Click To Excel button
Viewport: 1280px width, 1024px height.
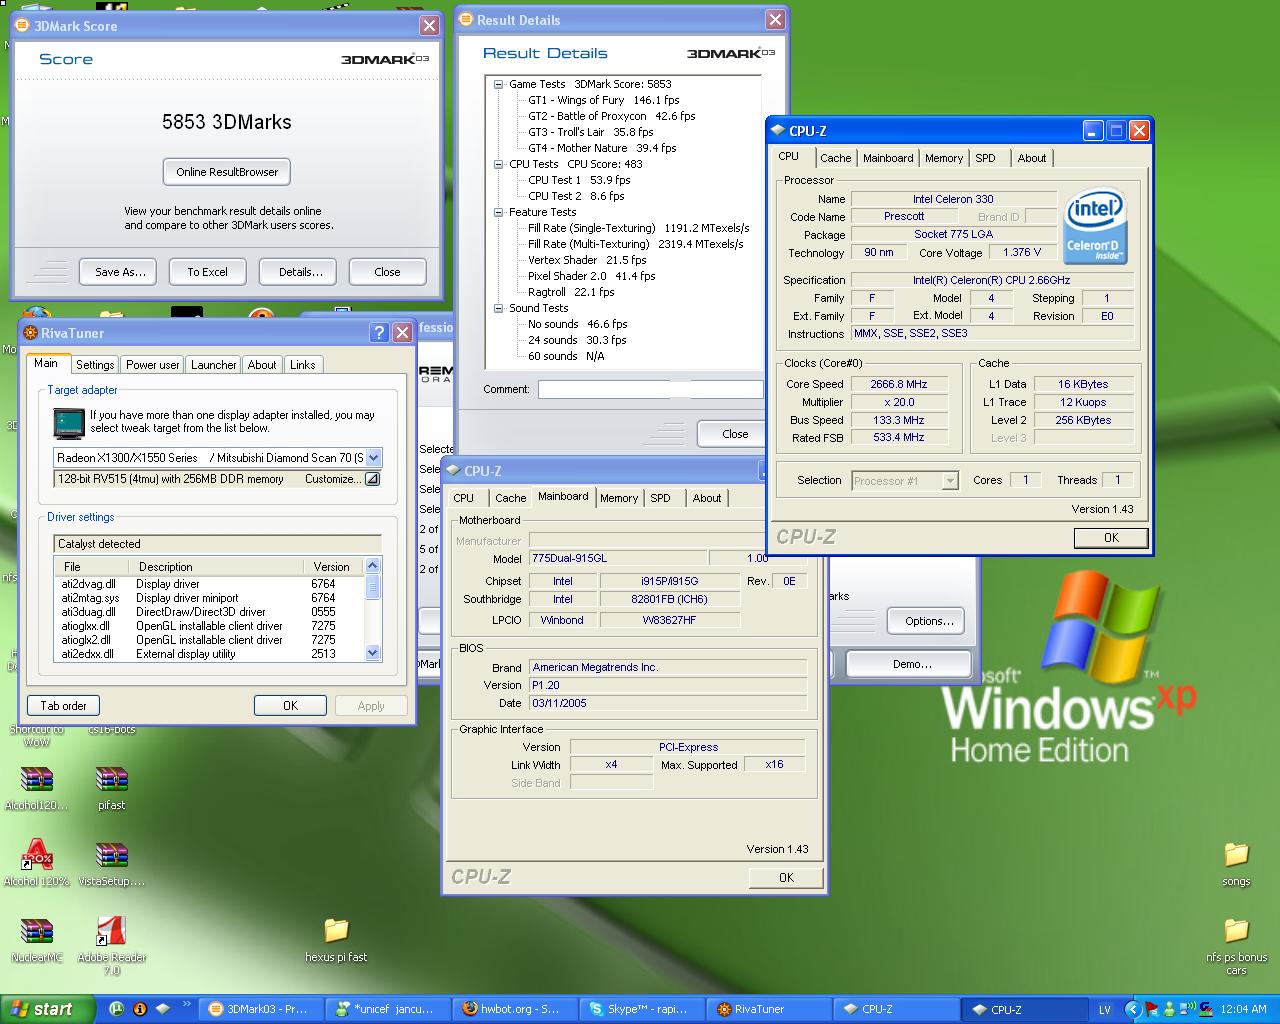(207, 272)
